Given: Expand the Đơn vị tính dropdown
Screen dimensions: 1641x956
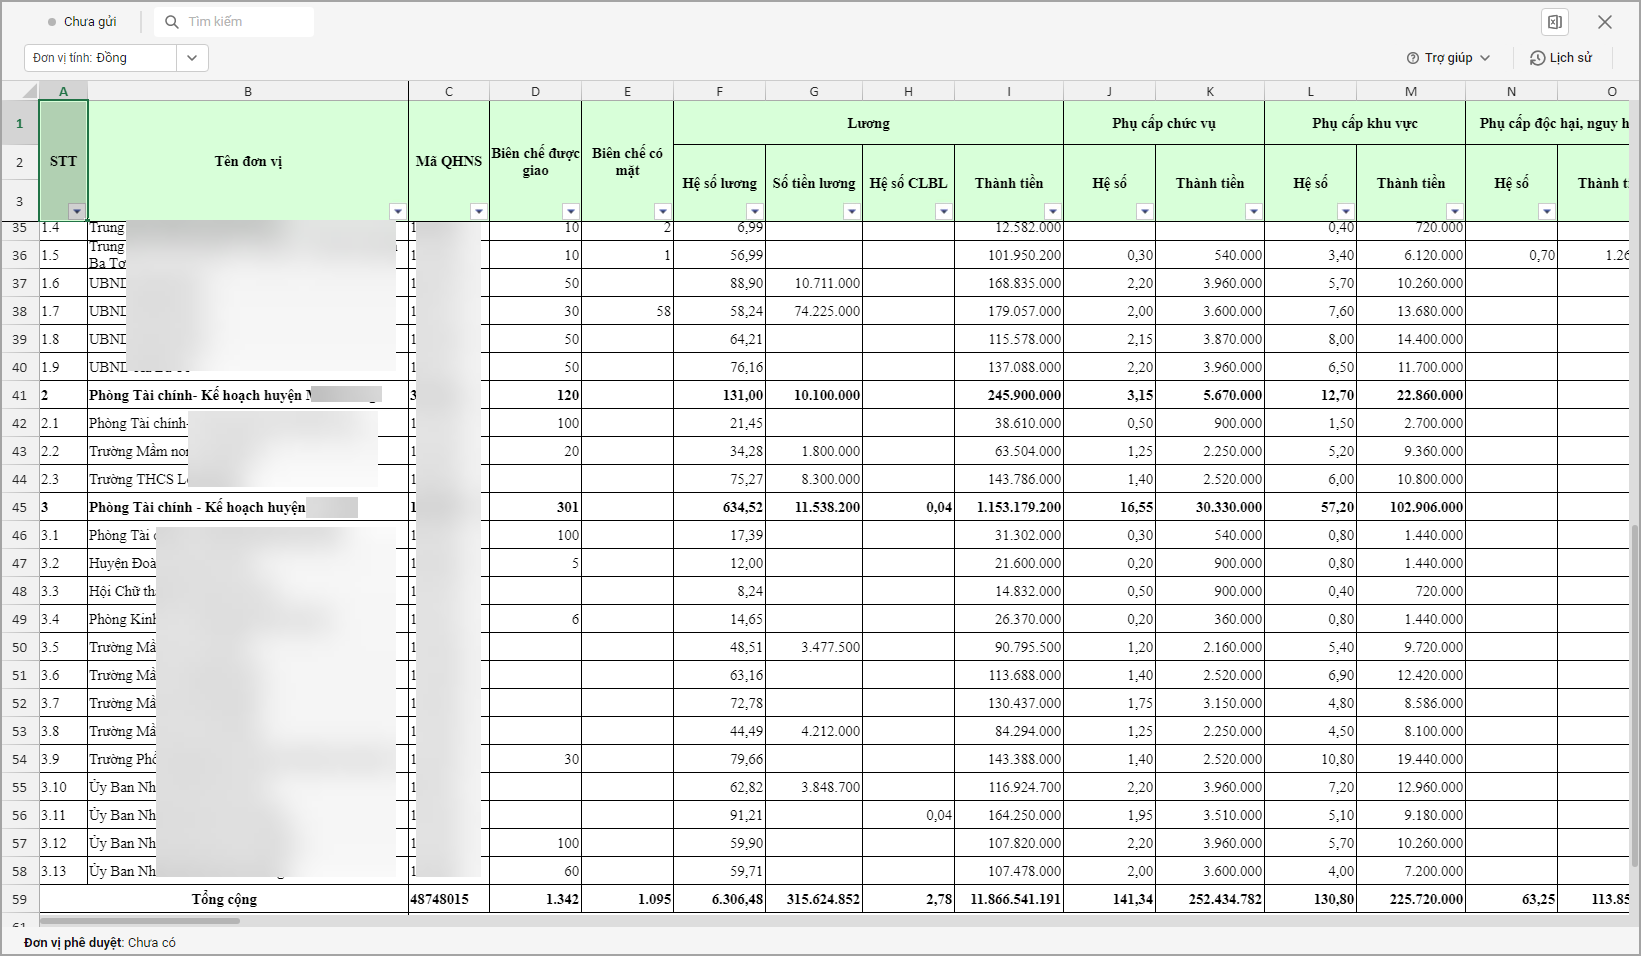Looking at the screenshot, I should click(192, 58).
